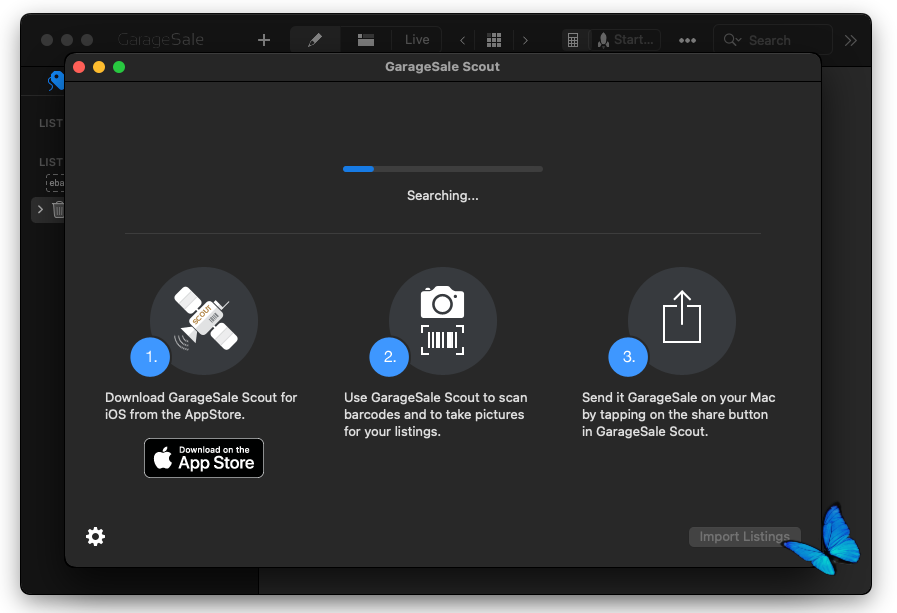Go to previous listing with the left chevron
Screen dimensions: 897x613
click(x=463, y=40)
